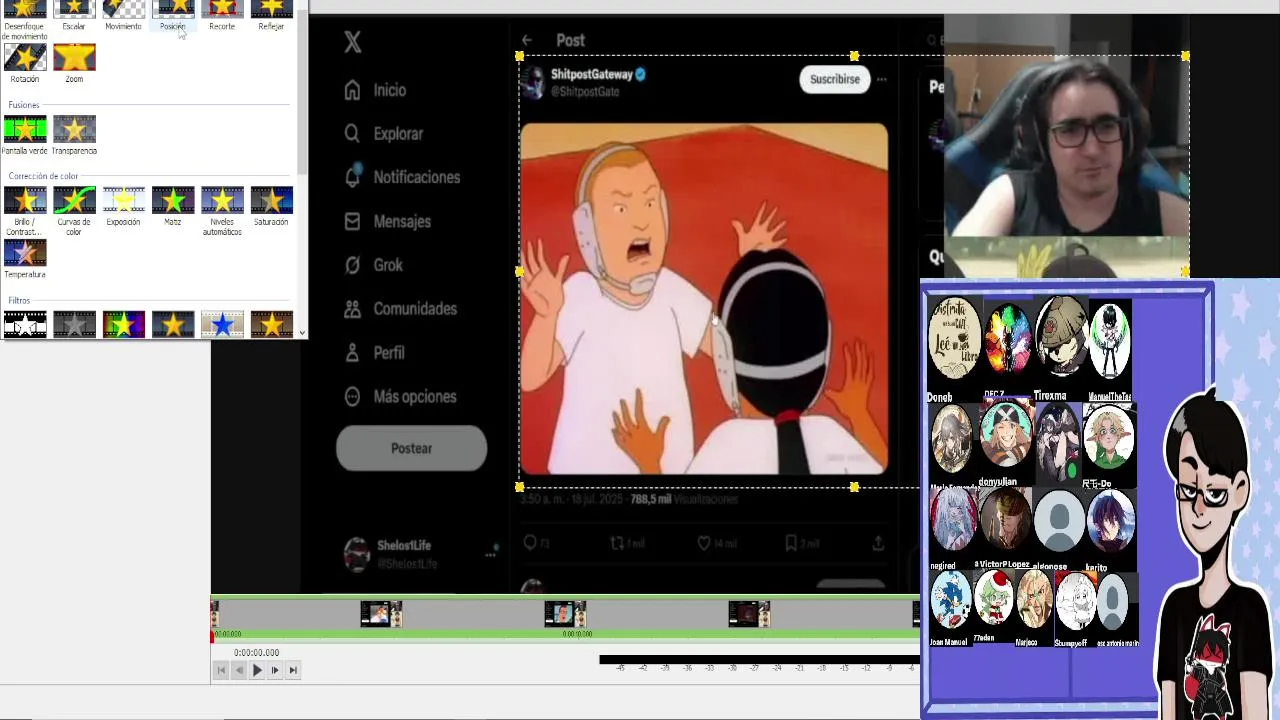This screenshot has height=720, width=1280.
Task: Open the SheloslLife account switcher
Action: click(x=422, y=553)
